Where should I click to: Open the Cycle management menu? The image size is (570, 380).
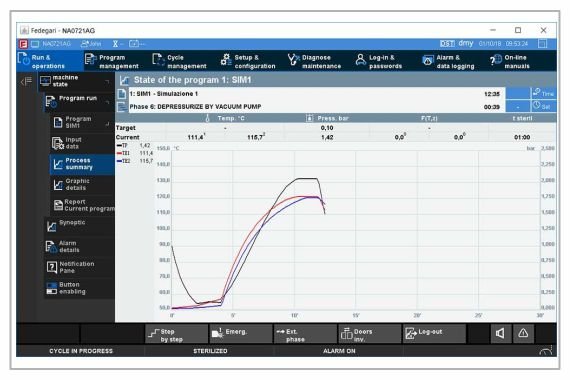180,61
